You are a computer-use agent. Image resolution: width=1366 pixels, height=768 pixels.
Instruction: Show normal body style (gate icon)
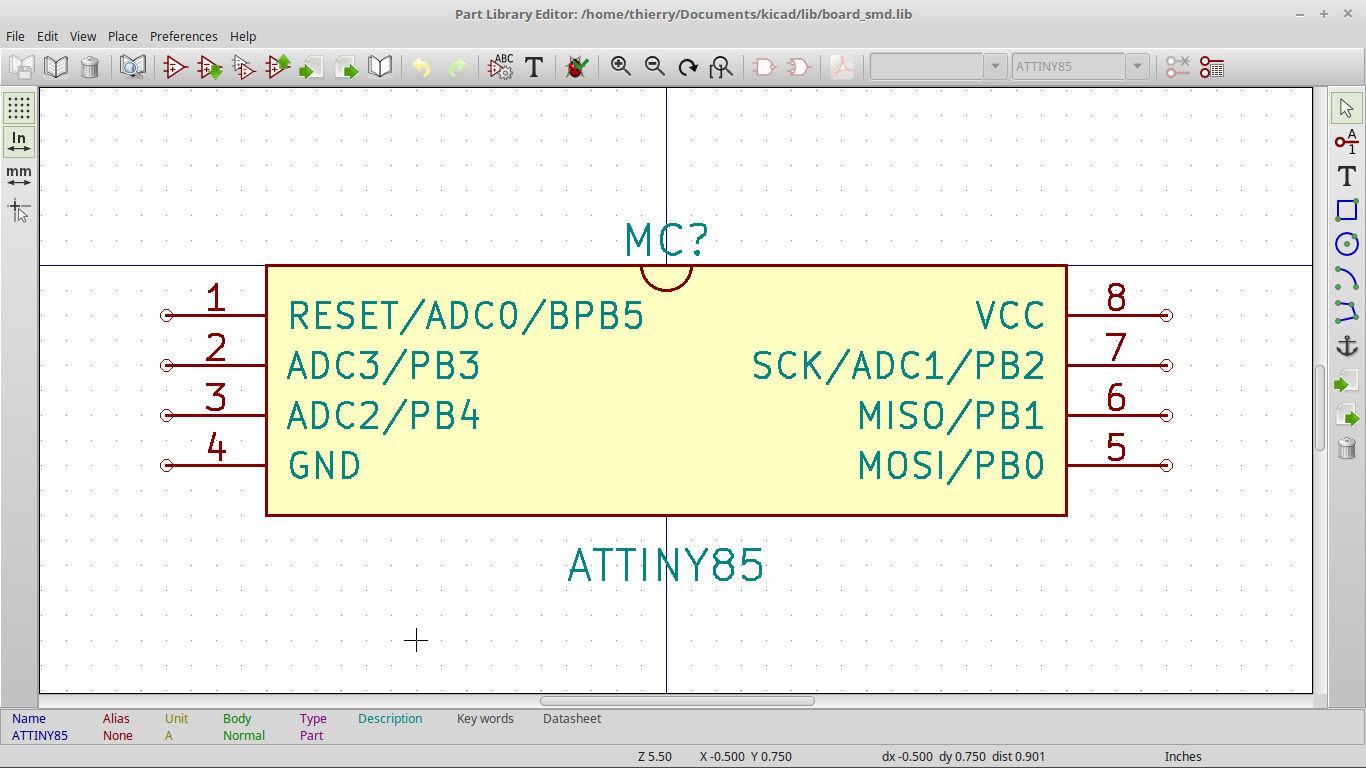coord(764,67)
